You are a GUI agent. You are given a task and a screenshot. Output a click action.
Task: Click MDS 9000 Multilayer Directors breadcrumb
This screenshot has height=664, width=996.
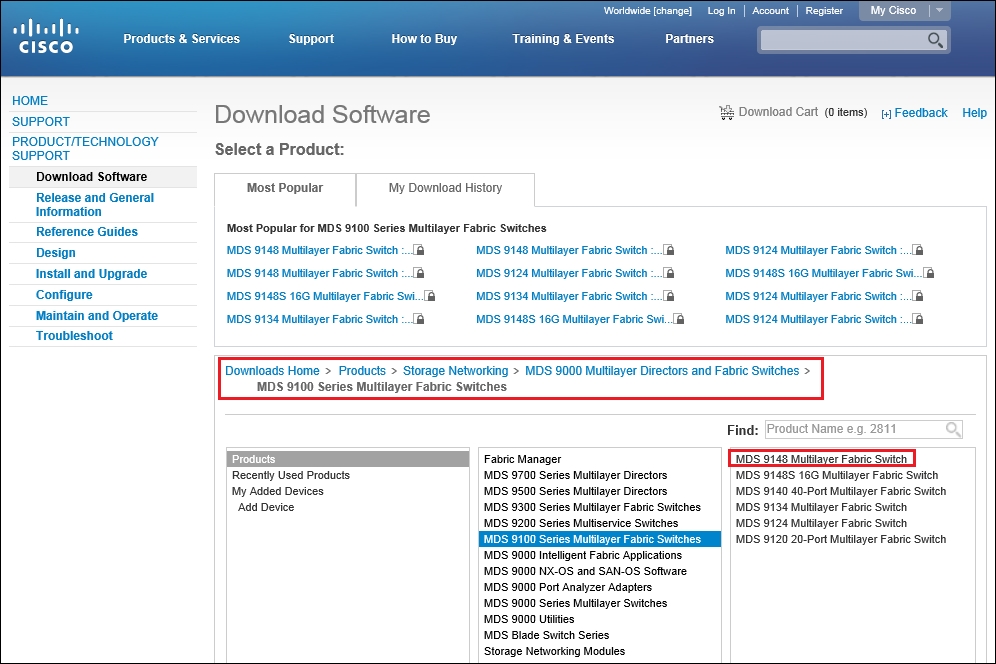coord(662,371)
